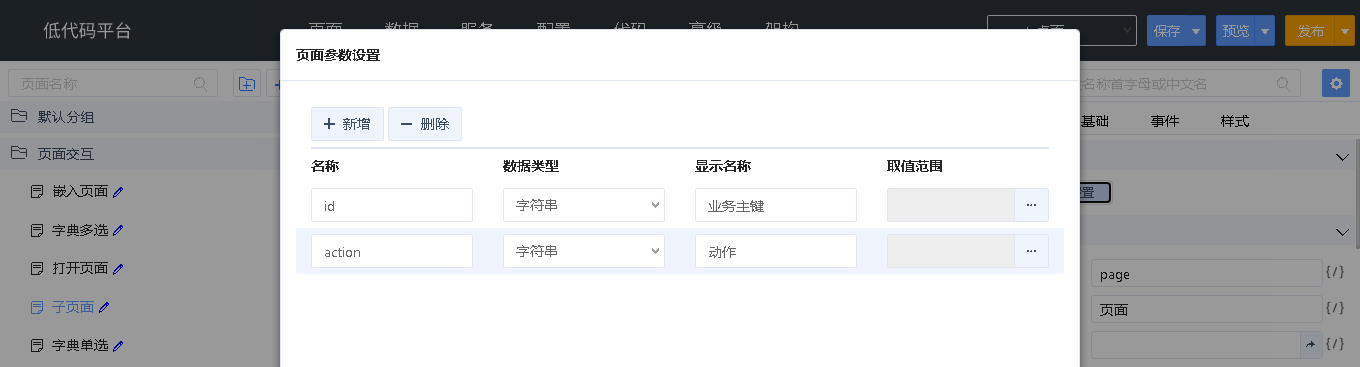Screen dimensions: 1360x367
Task: Edit display name field 动作
Action: coord(776,252)
